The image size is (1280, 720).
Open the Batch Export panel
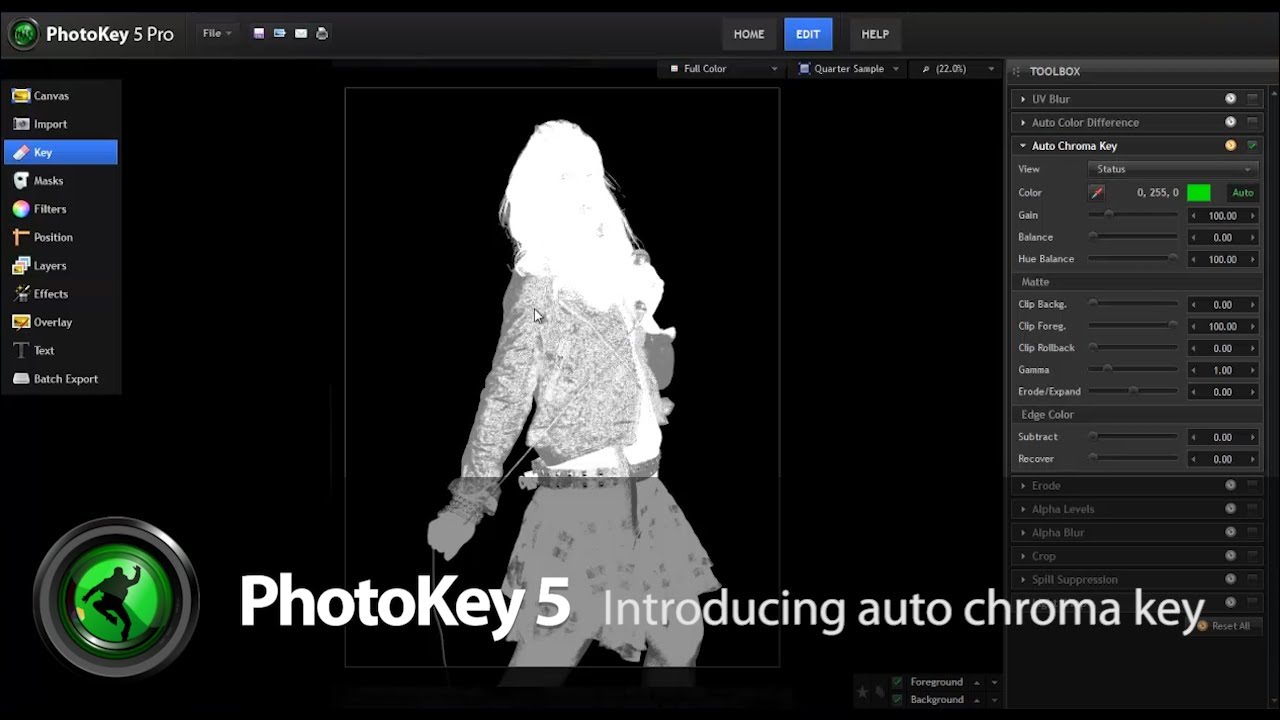[61, 379]
